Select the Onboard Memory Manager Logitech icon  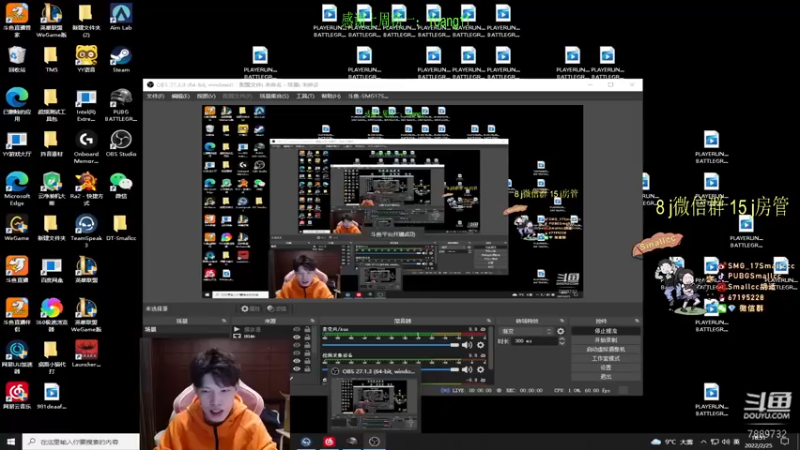[86, 147]
